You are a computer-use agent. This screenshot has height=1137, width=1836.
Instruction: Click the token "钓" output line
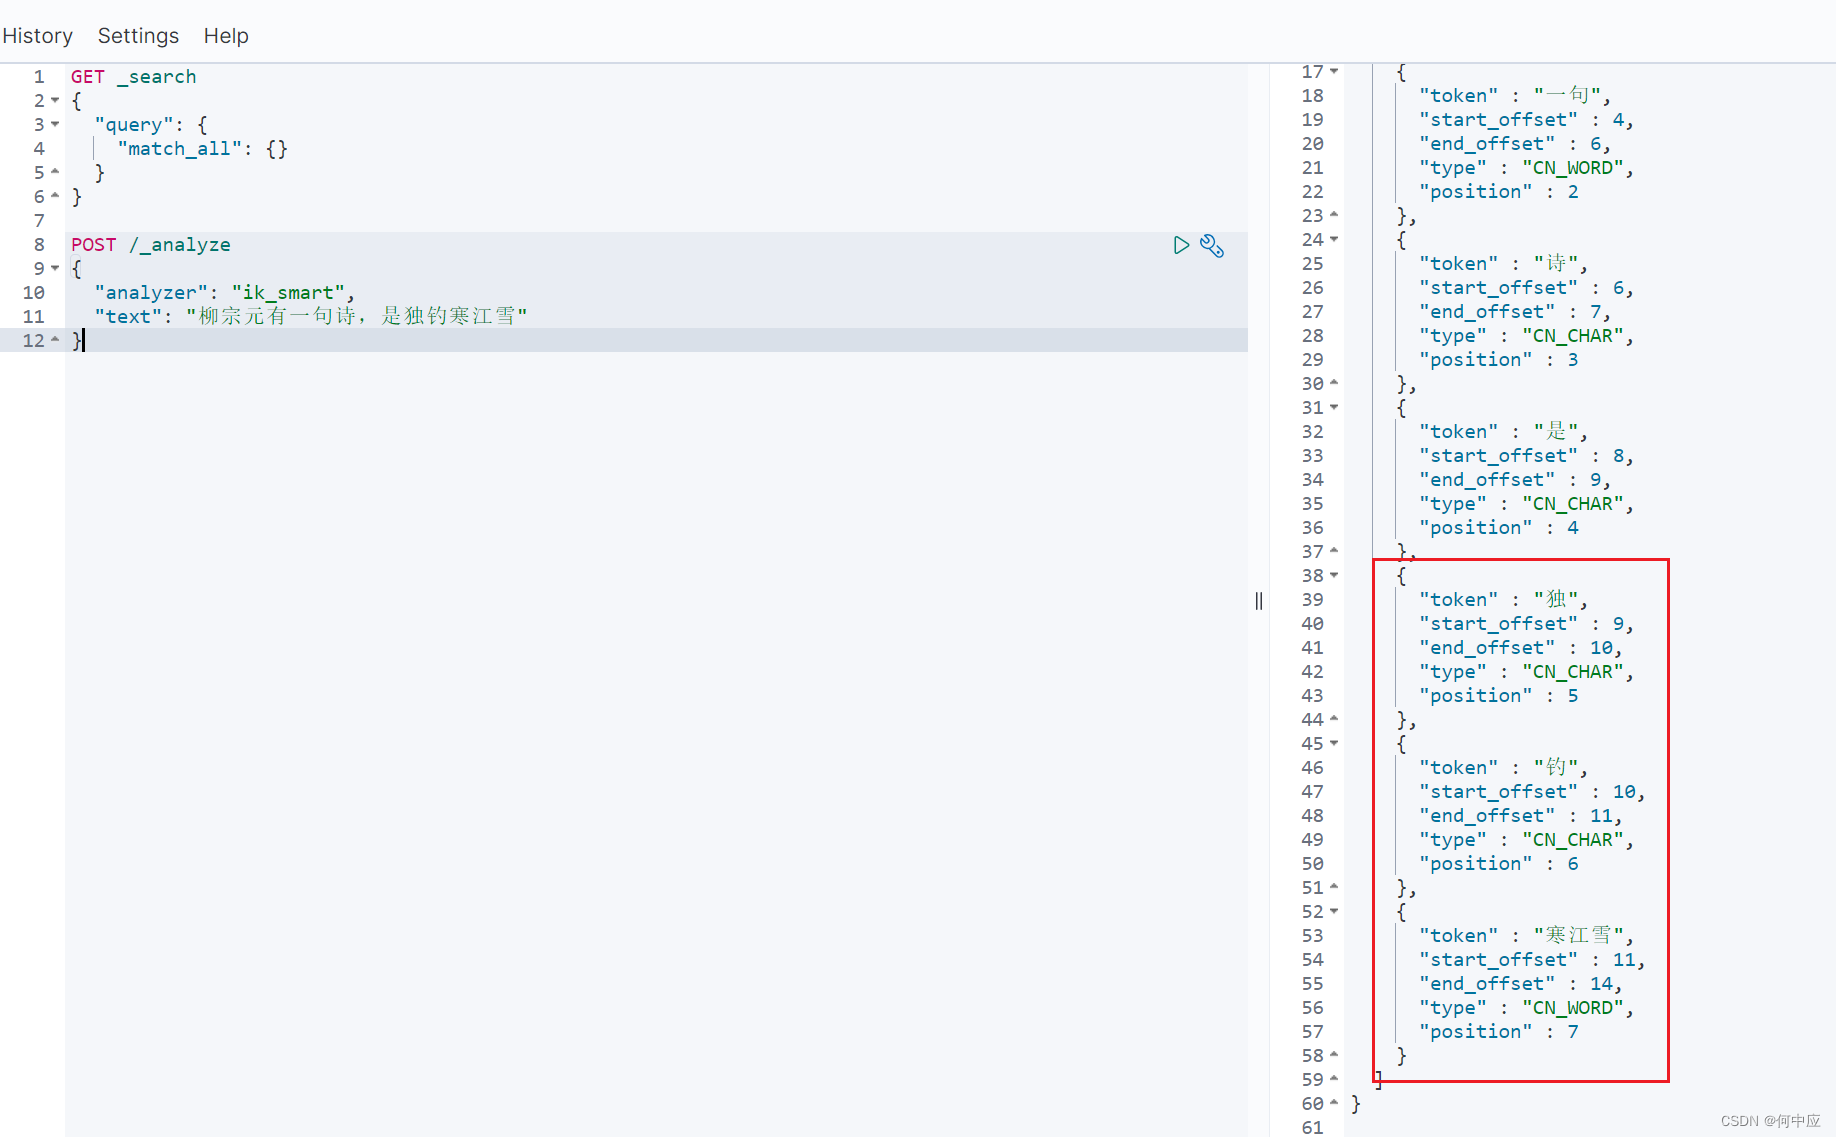coord(1504,768)
